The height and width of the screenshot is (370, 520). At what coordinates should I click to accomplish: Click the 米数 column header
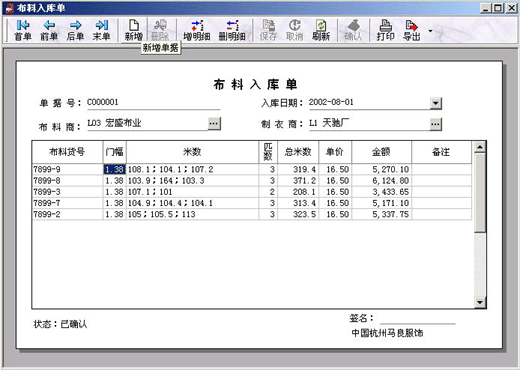tap(192, 152)
